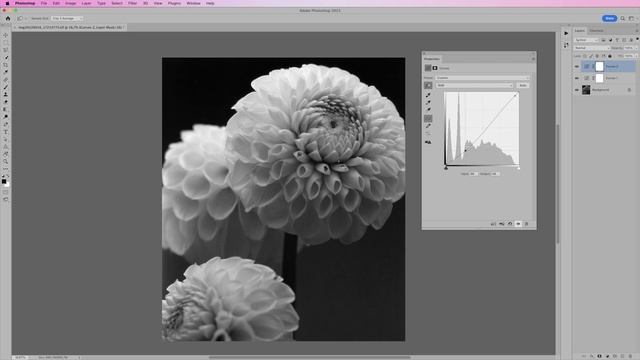Hide the Curves 1 layer
This screenshot has height=360, width=640.
click(x=577, y=78)
